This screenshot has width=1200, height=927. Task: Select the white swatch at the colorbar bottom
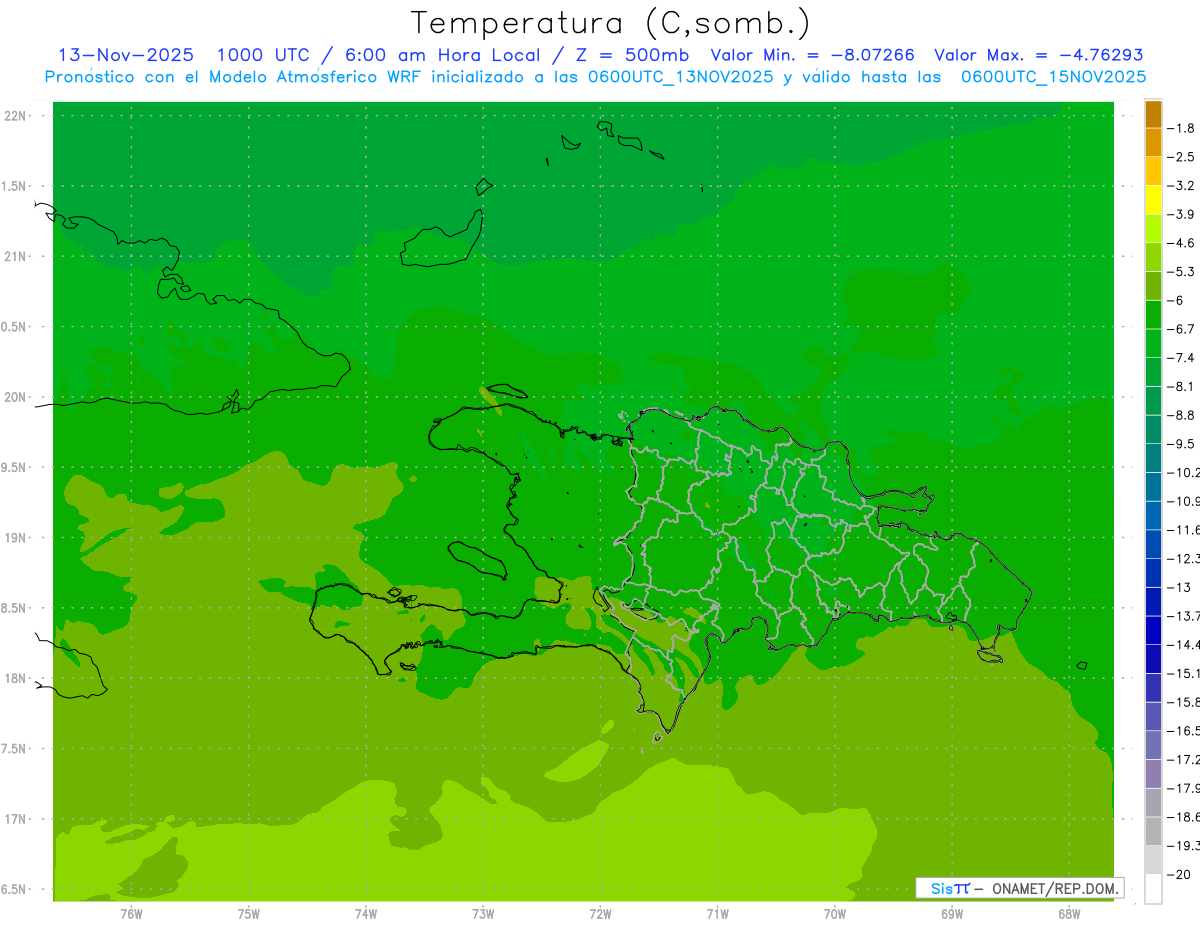[x=1153, y=889]
